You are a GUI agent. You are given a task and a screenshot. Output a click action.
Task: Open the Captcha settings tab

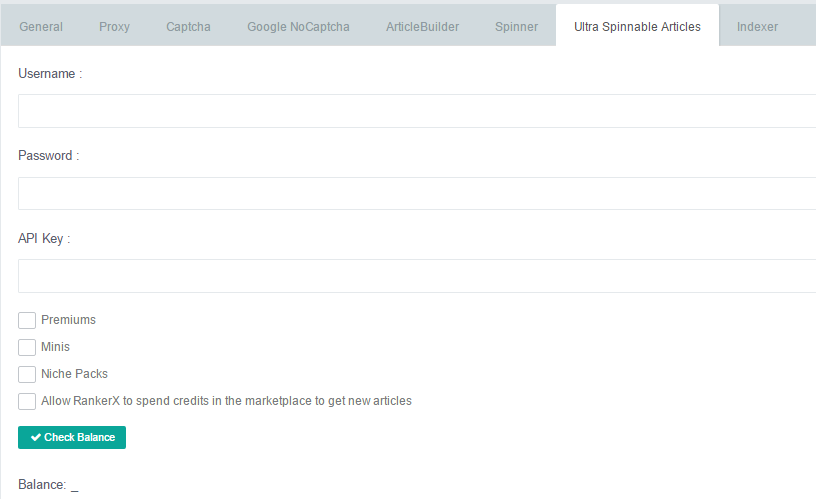(188, 27)
